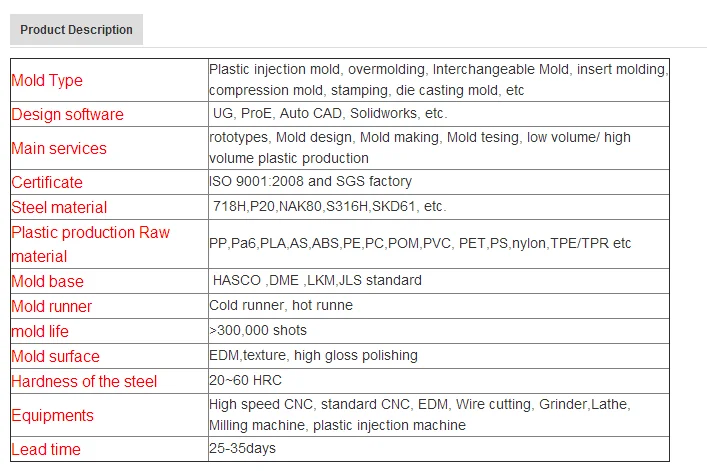Viewport: 707px width, 471px height.
Task: Select the Main services label
Action: (59, 148)
